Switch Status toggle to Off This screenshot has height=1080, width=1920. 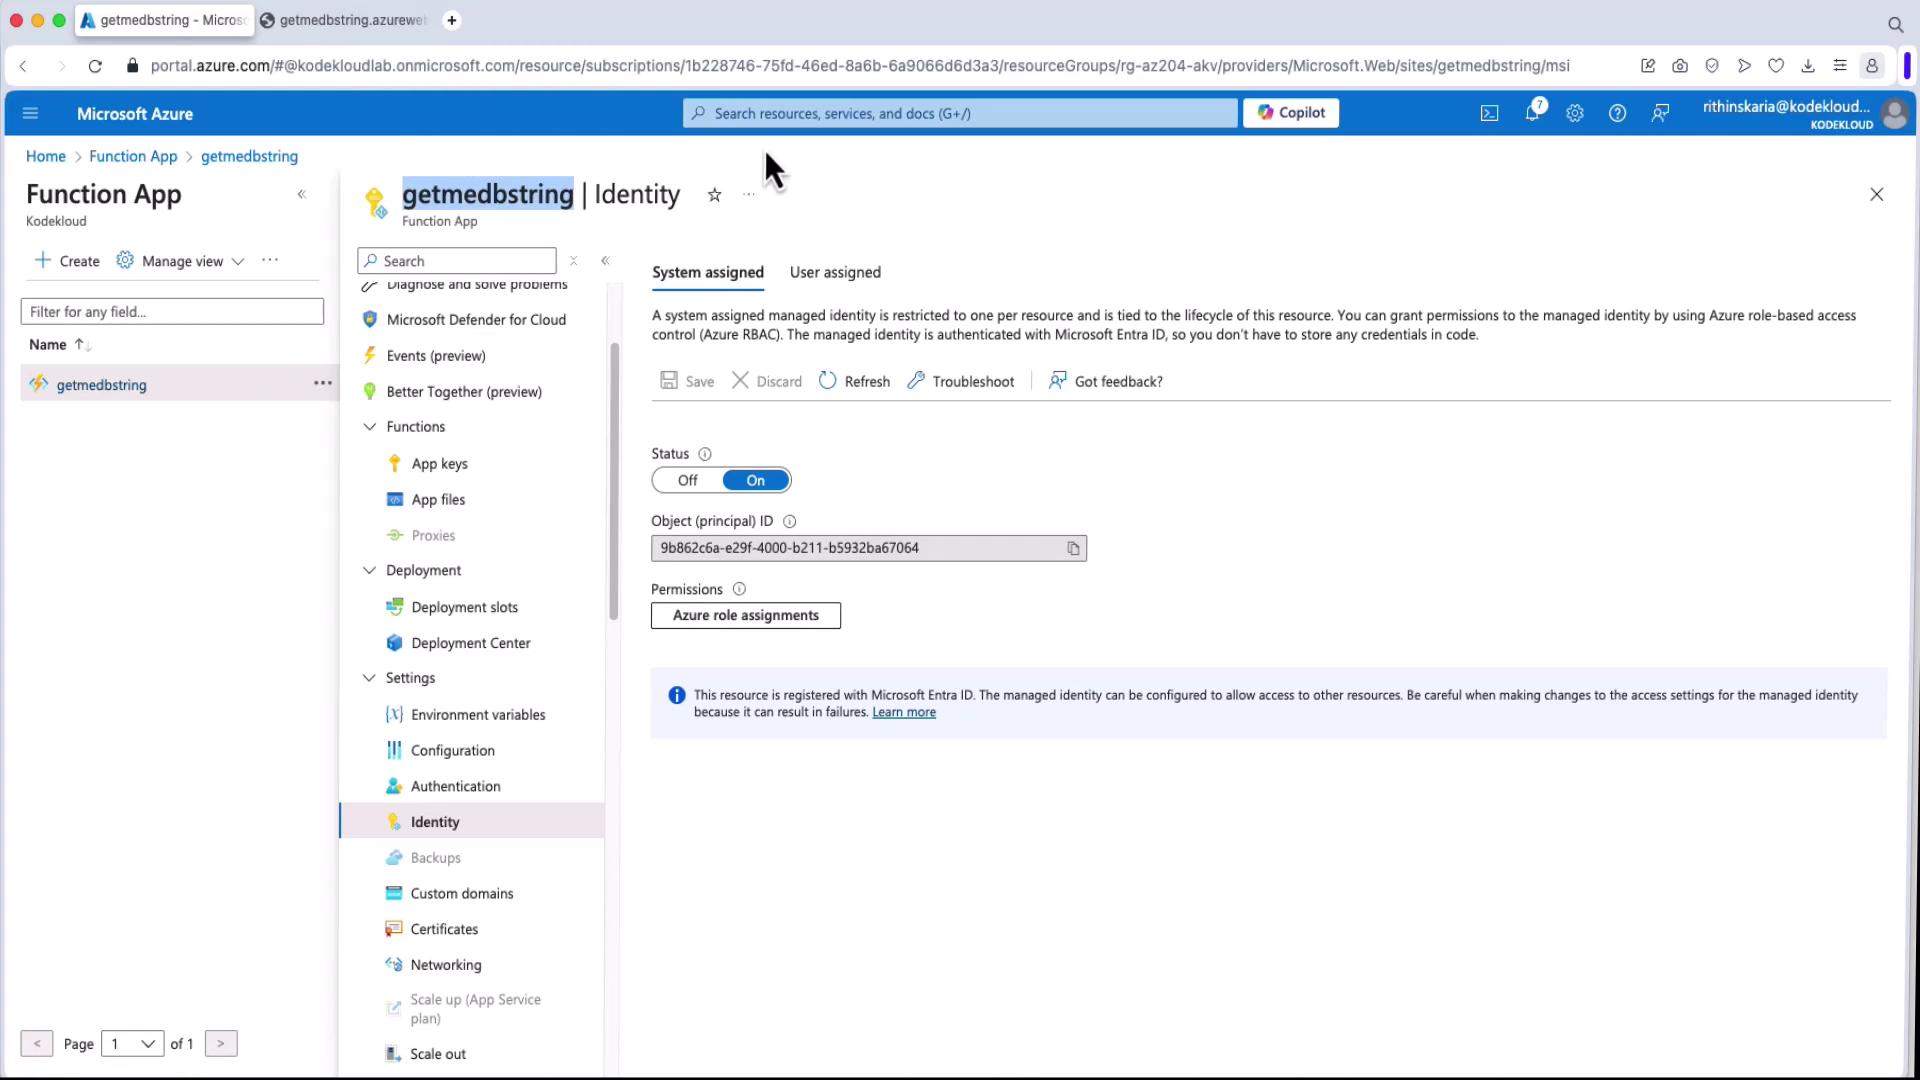coord(688,480)
